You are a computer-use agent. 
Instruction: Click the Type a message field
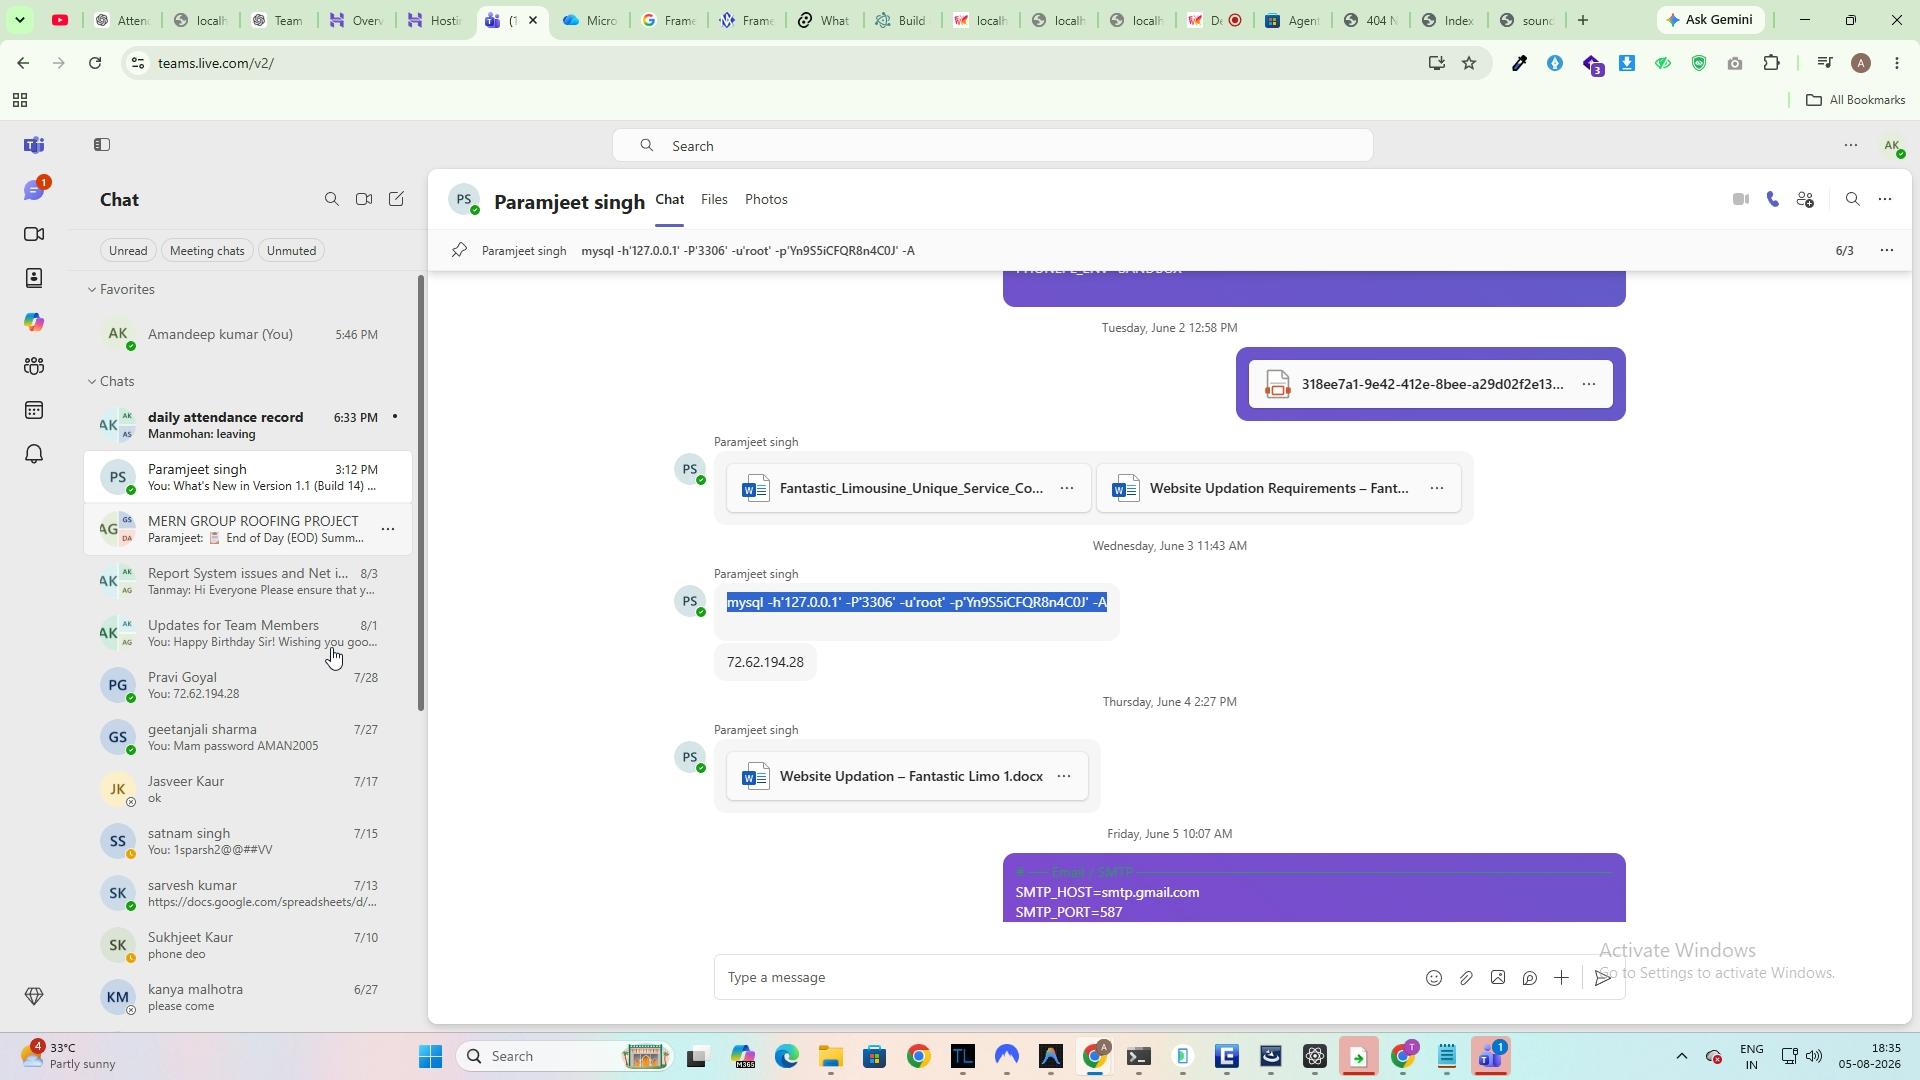[x=1065, y=978]
